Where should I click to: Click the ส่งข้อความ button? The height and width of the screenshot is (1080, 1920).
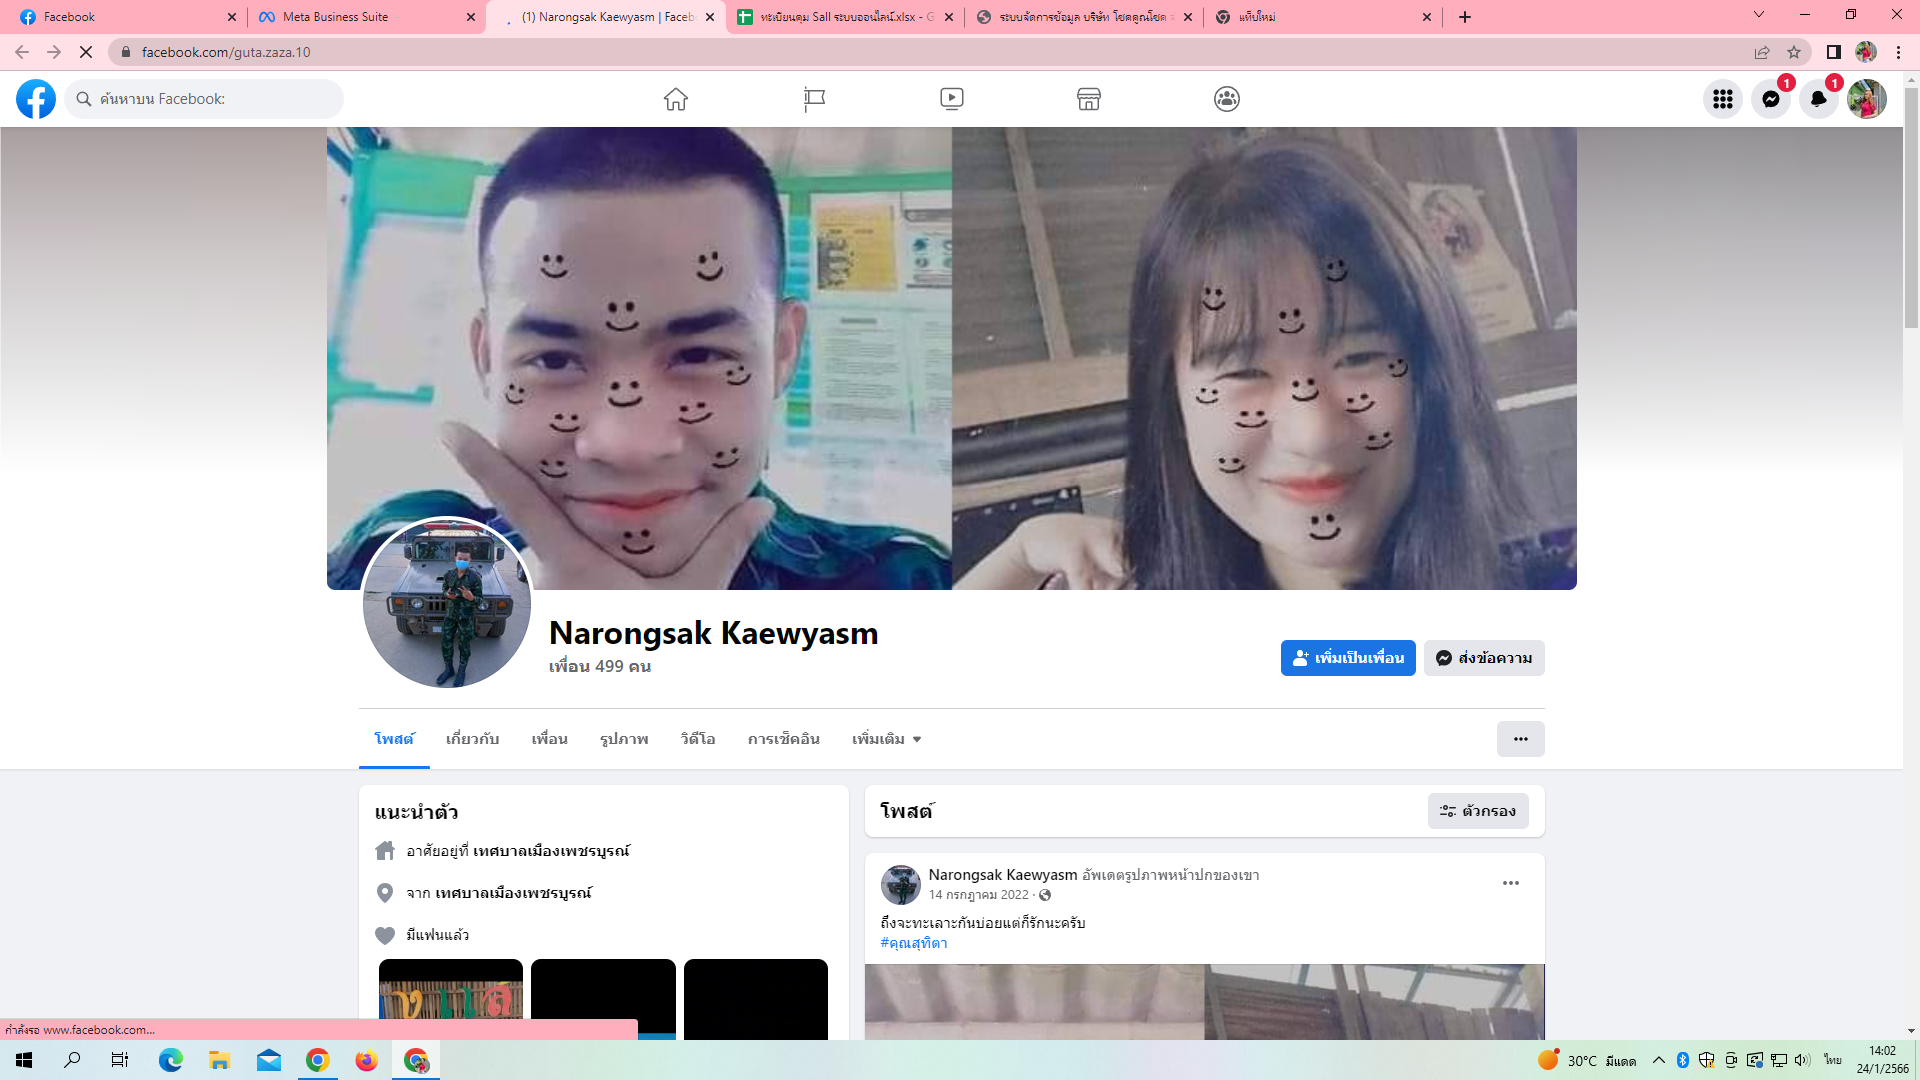click(x=1484, y=658)
